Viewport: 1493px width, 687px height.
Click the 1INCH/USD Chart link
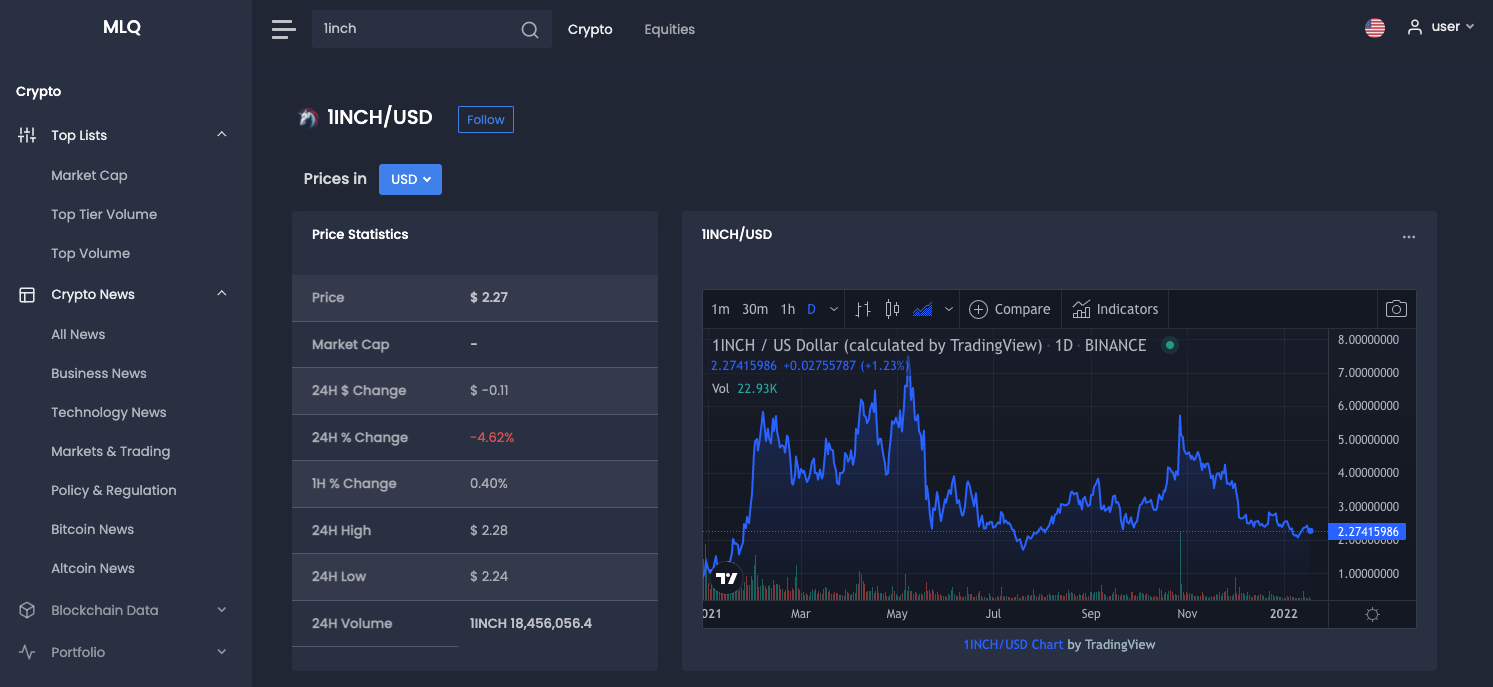tap(1013, 644)
